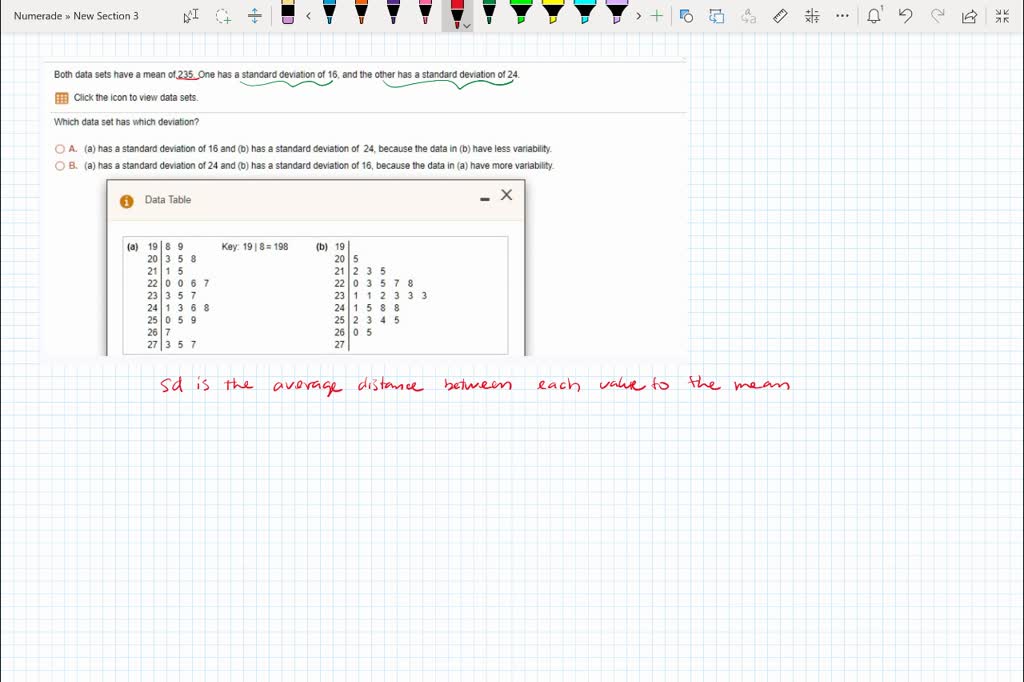Click the handwritten word 'distance'
Image resolution: width=1024 pixels, height=682 pixels.
click(390, 384)
